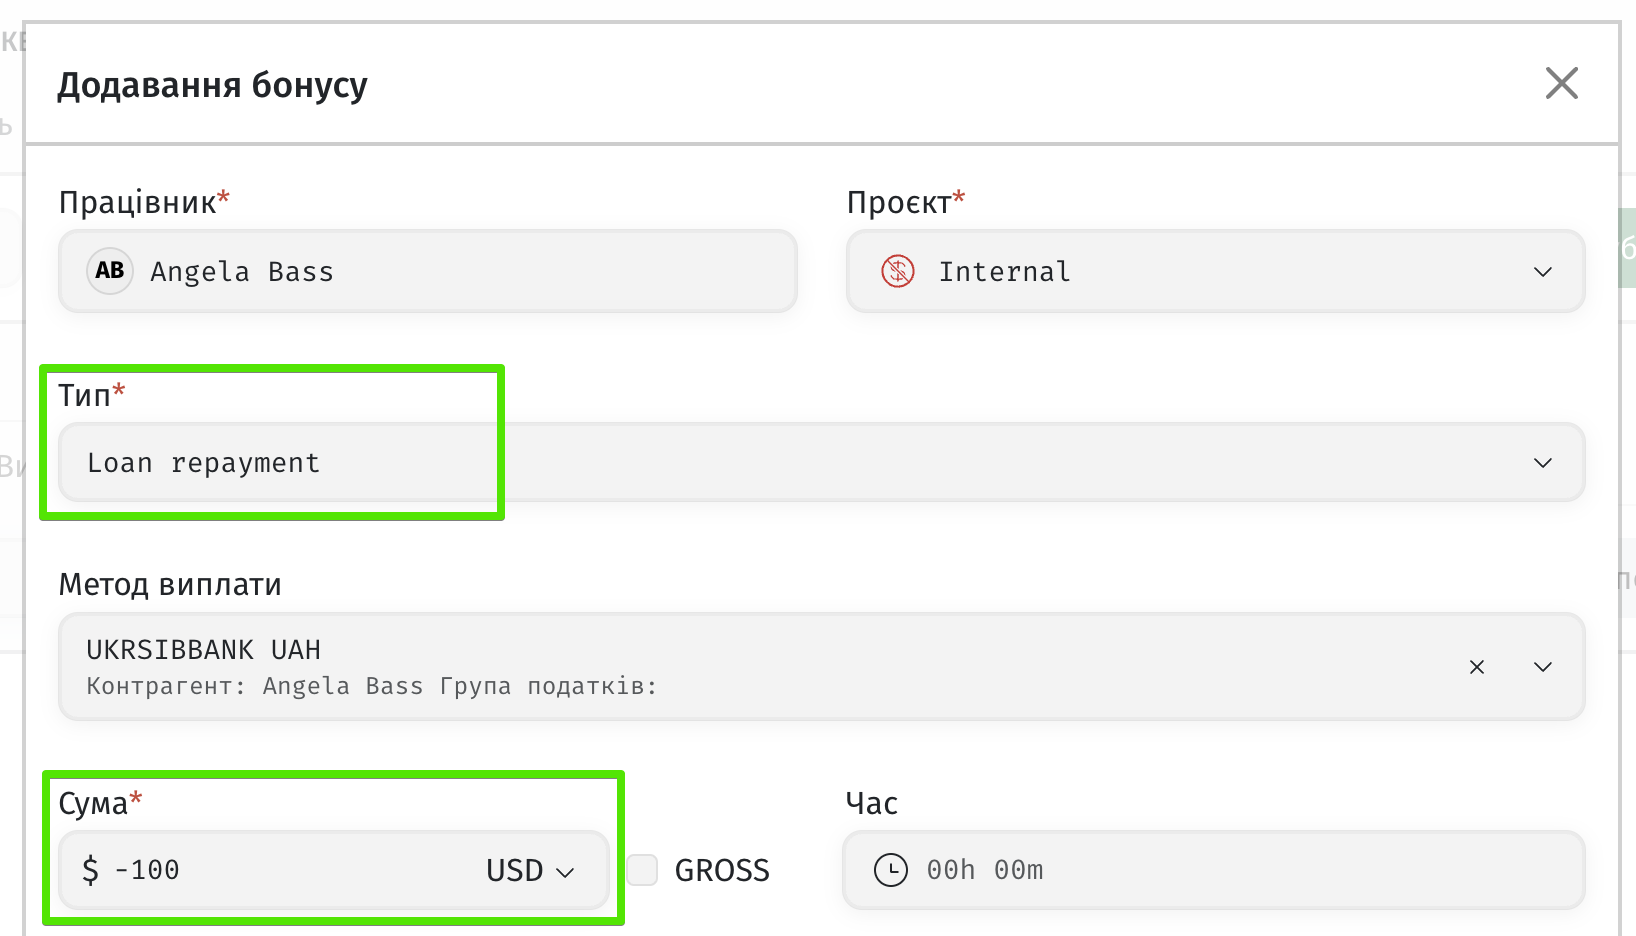Click the Internal project no-dollar icon

coord(898,271)
